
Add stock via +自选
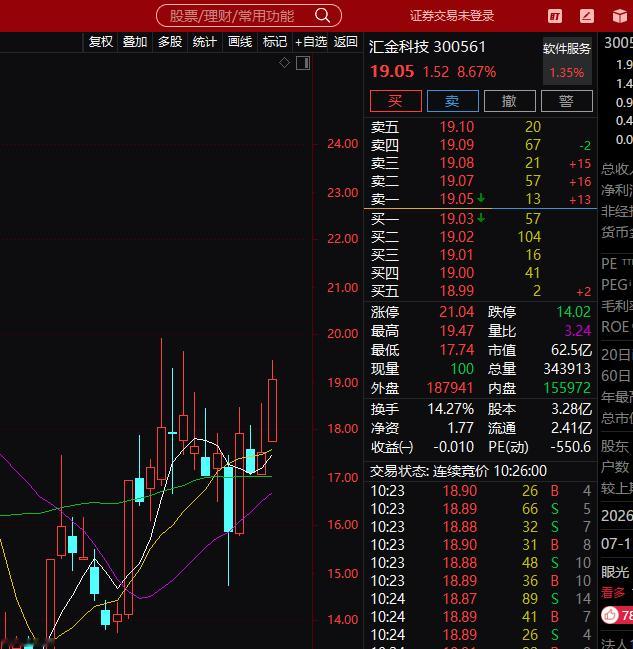(310, 42)
